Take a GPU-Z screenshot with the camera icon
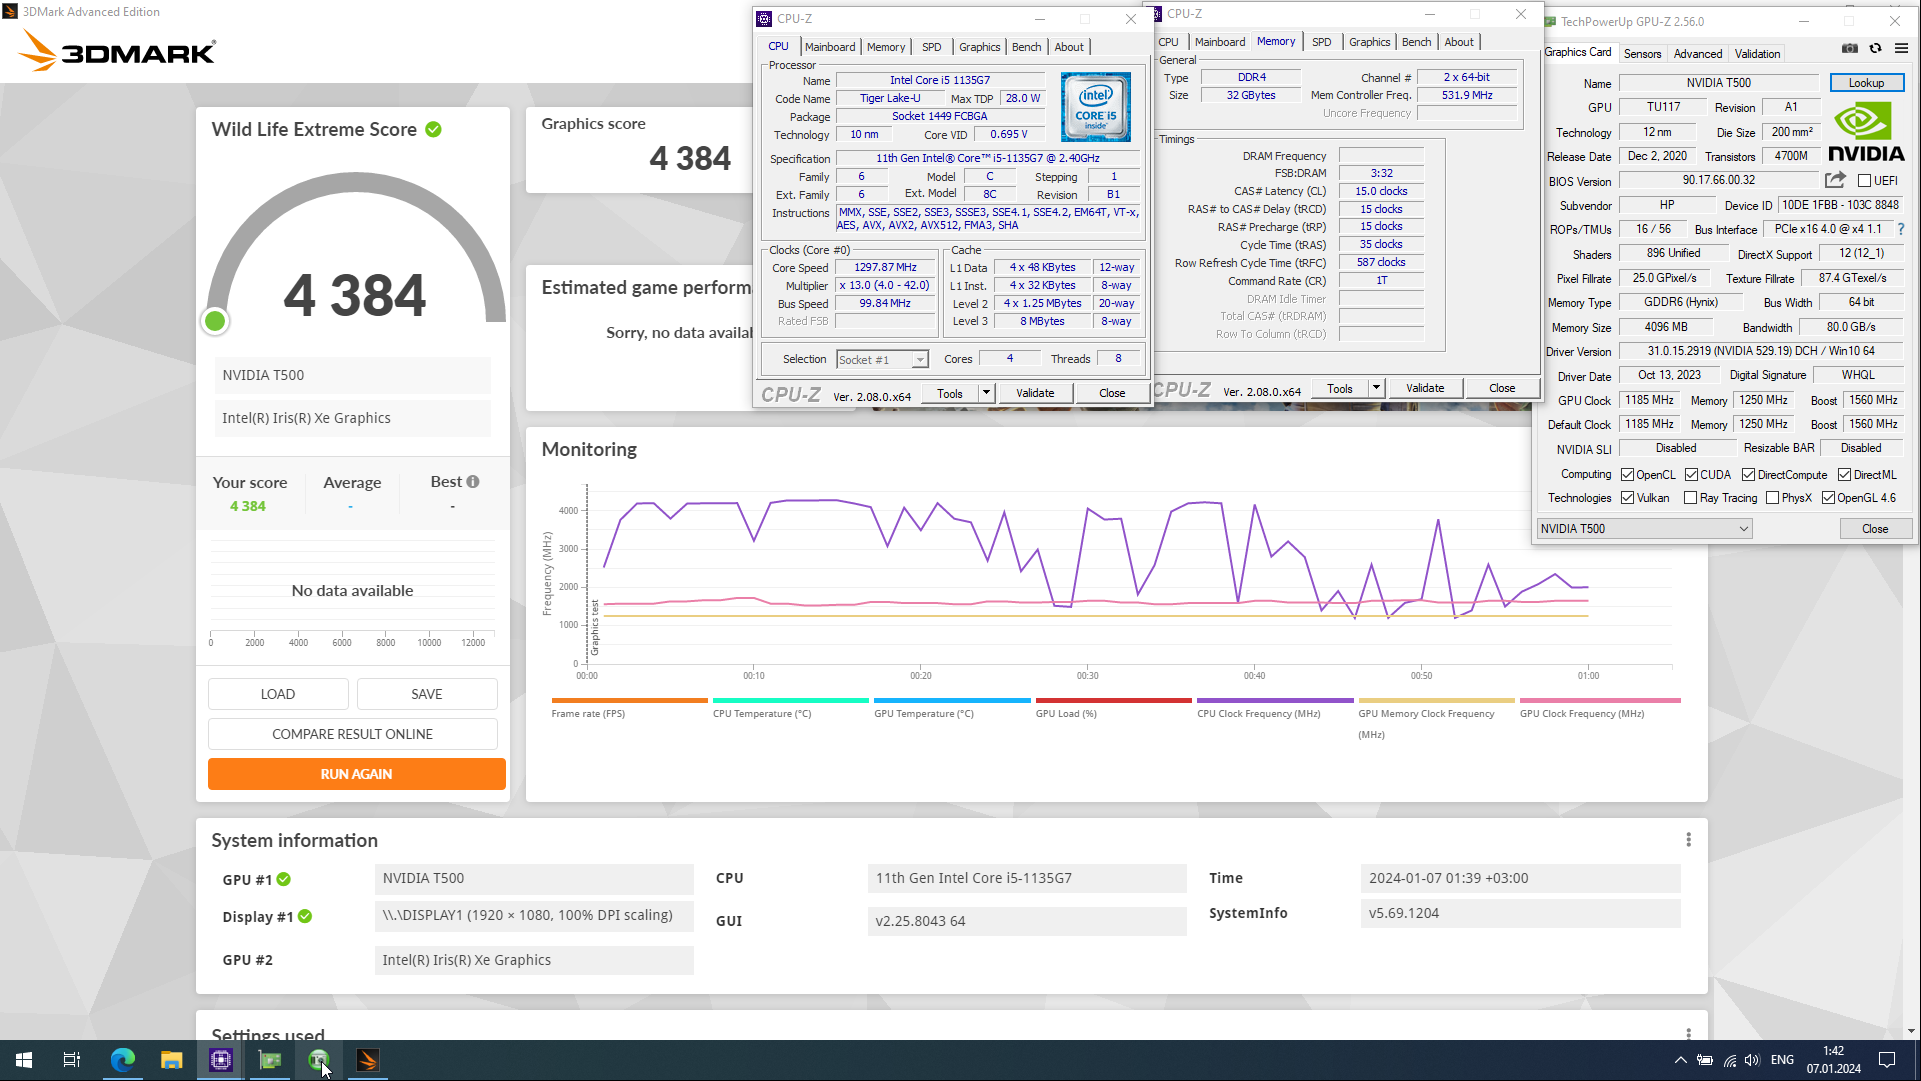Viewport: 1921px width, 1081px height. click(1850, 48)
